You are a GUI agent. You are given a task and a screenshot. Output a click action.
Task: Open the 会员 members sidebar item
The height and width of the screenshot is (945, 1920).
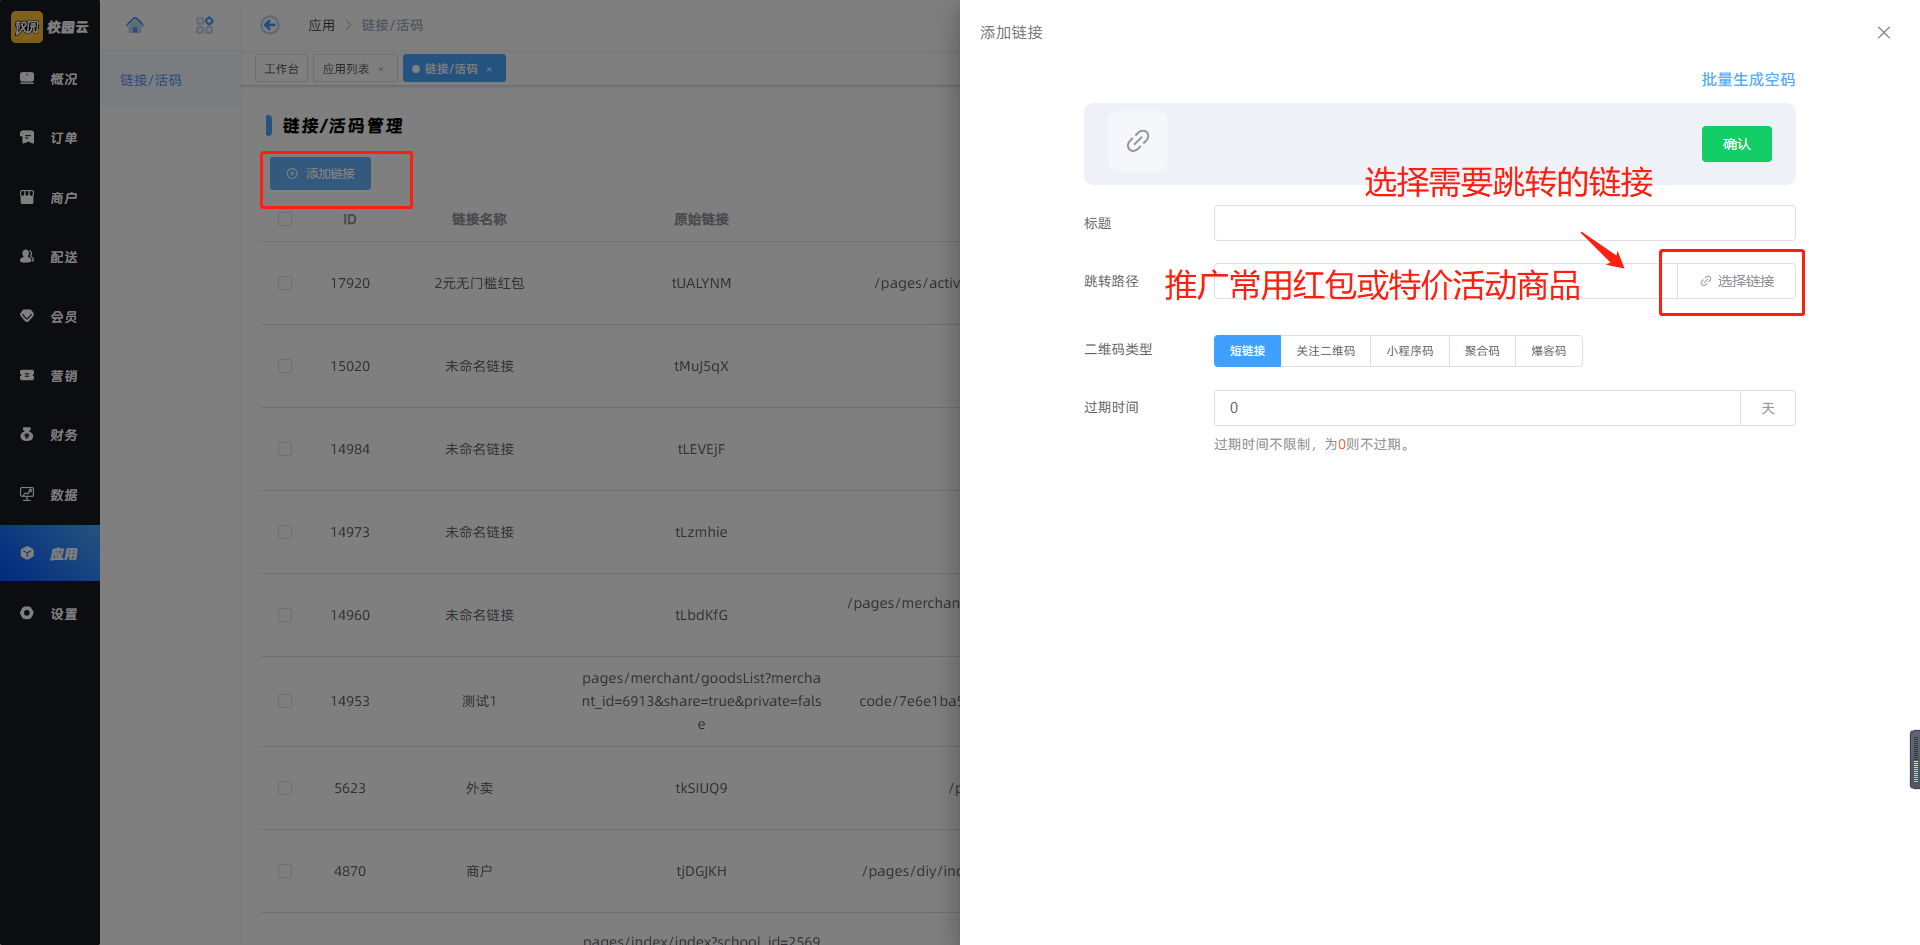[x=50, y=317]
